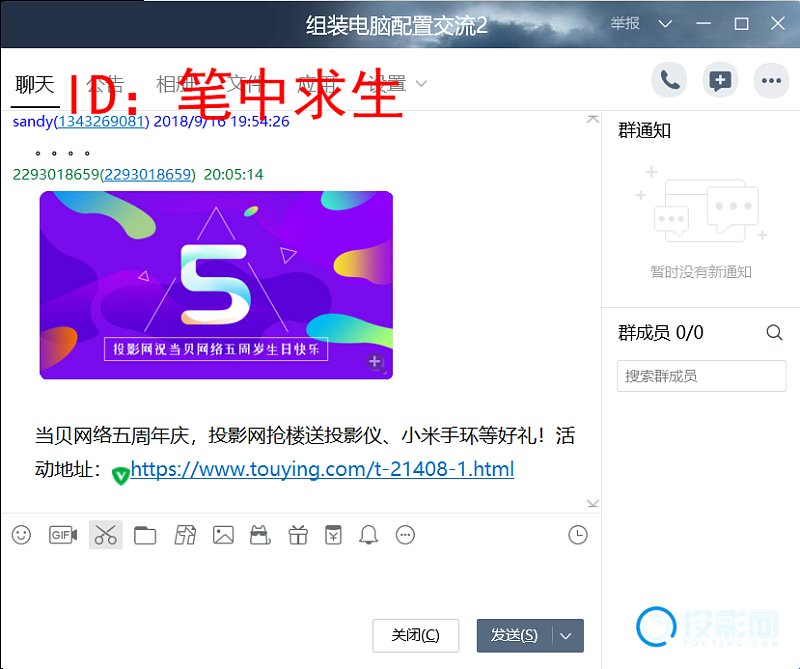Expand the chevron beside 设置
The image size is (800, 669).
pos(421,83)
